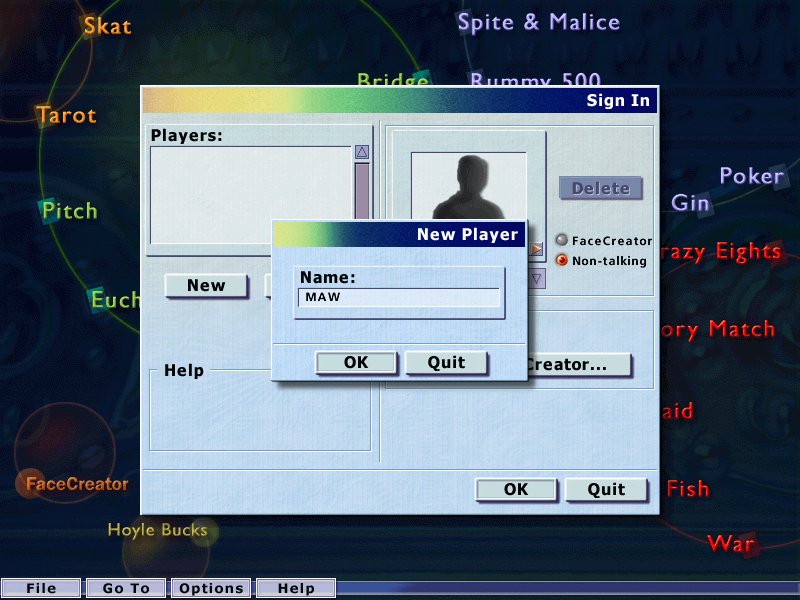Open the Options menu
800x600 pixels.
tap(211, 588)
